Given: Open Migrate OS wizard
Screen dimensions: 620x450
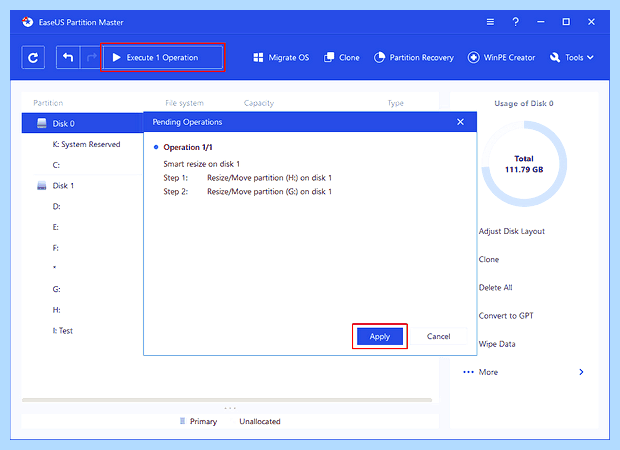Looking at the screenshot, I should (x=281, y=58).
